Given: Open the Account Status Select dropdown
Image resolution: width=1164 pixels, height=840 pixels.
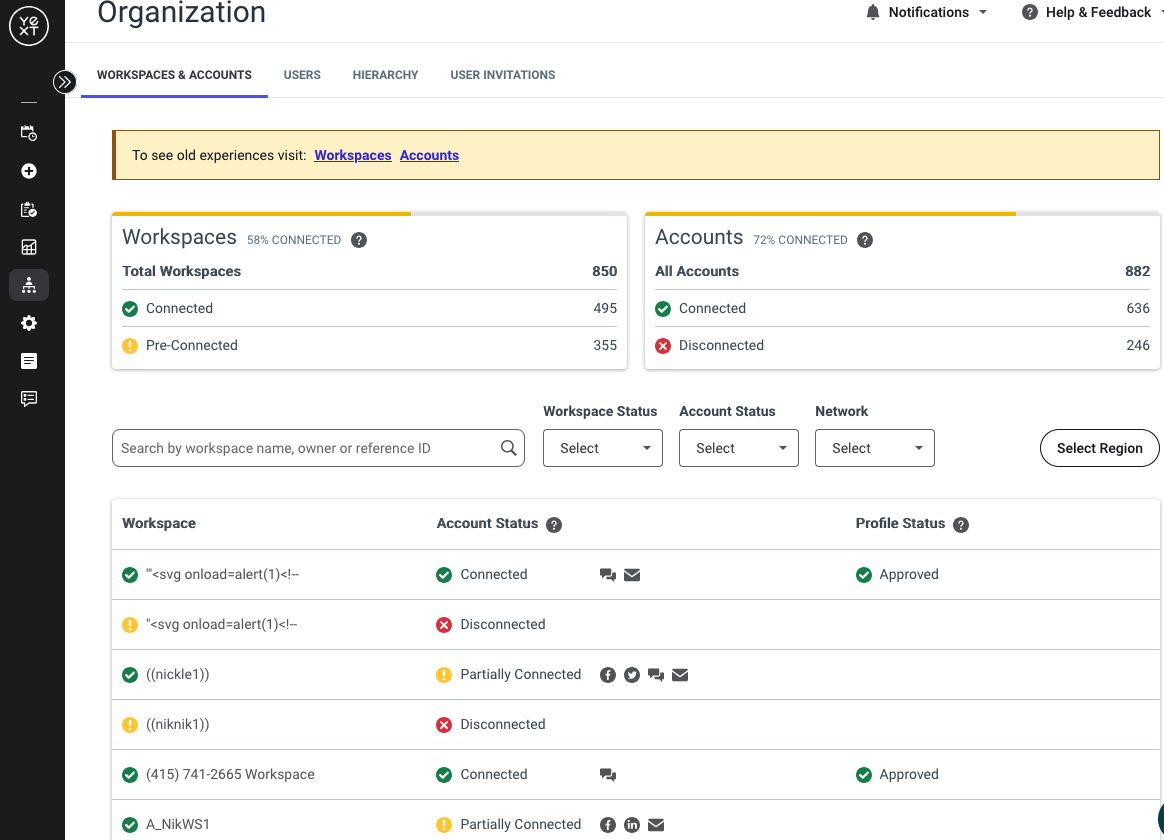Looking at the screenshot, I should click(x=739, y=448).
